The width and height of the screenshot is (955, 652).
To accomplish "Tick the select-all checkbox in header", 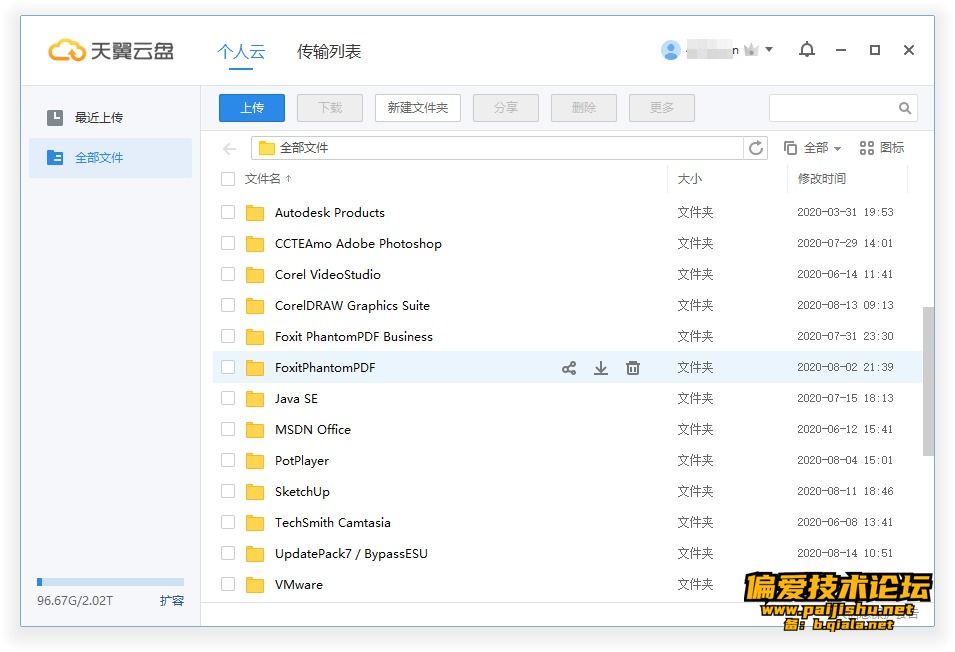I will [x=228, y=179].
